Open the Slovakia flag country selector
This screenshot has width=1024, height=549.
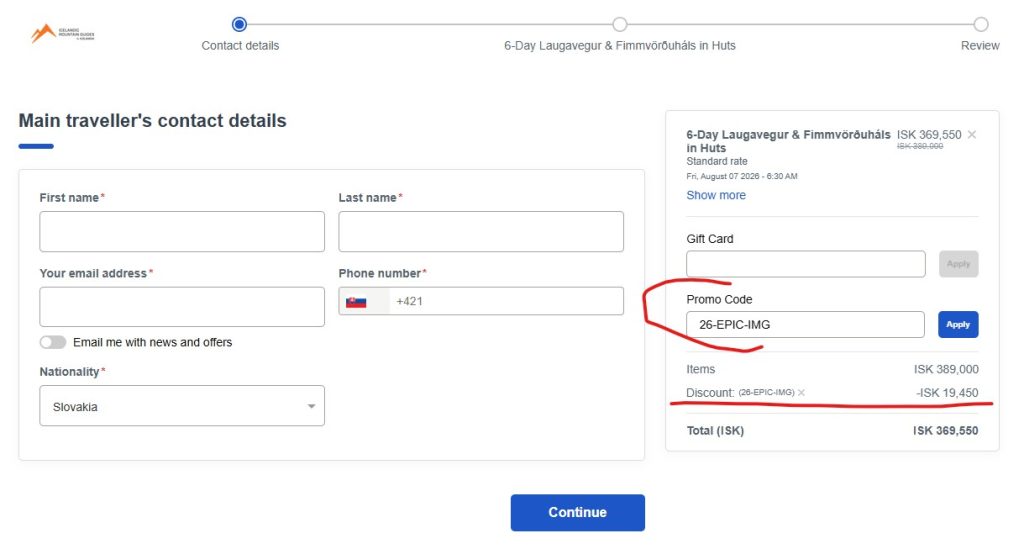pyautogui.click(x=364, y=302)
